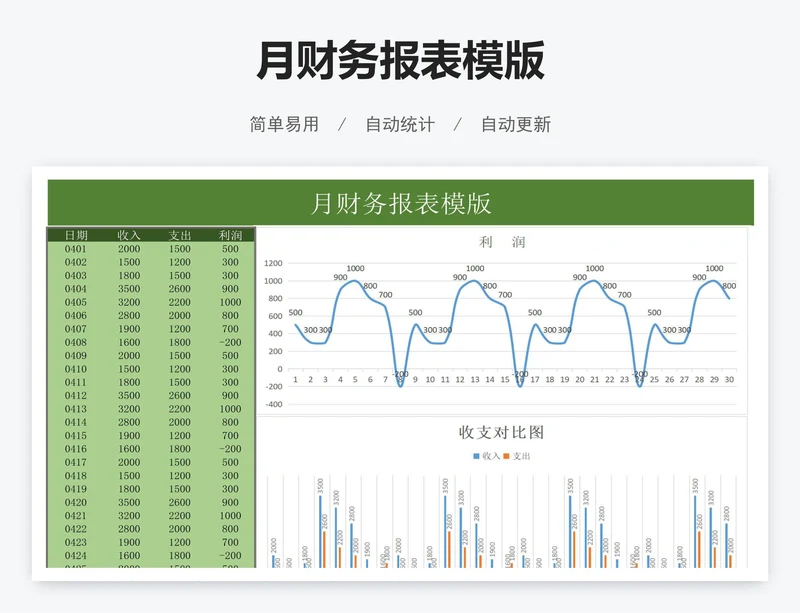Click the 1000 data label above day 29
The height and width of the screenshot is (613, 800).
(714, 268)
